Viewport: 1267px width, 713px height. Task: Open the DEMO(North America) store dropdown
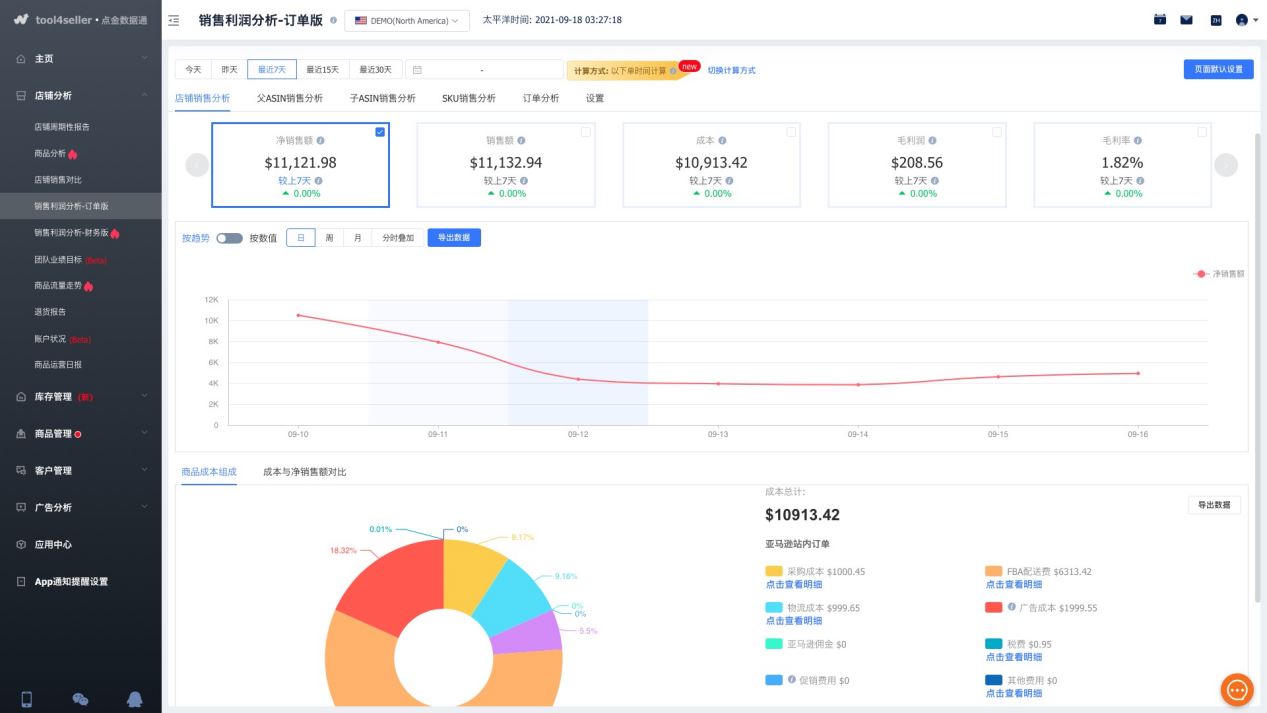coord(407,20)
